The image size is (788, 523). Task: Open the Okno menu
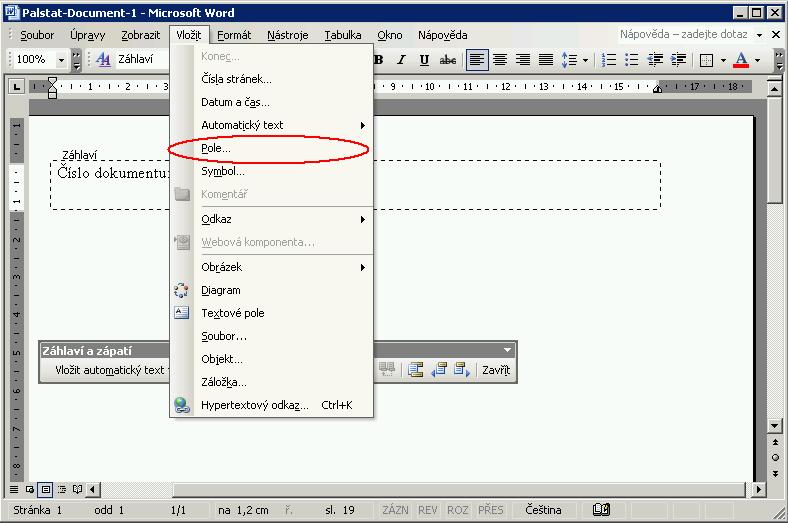390,35
